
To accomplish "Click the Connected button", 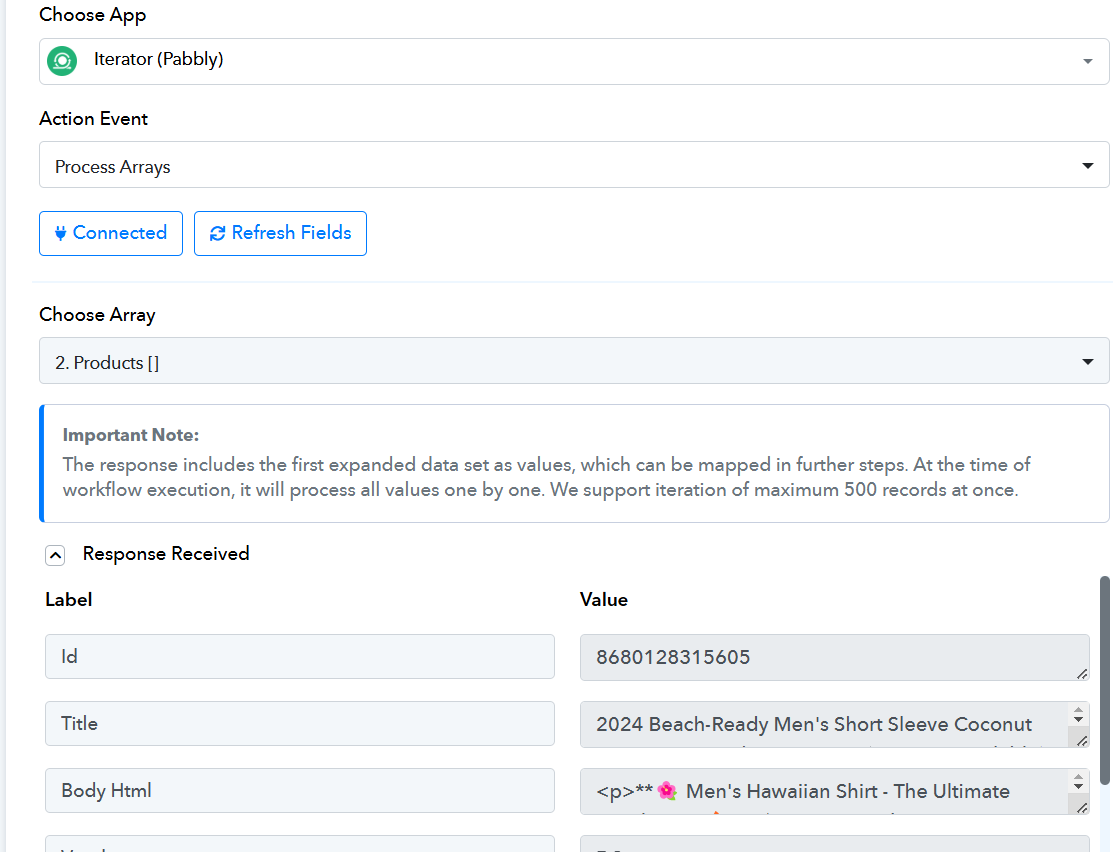I will point(111,233).
